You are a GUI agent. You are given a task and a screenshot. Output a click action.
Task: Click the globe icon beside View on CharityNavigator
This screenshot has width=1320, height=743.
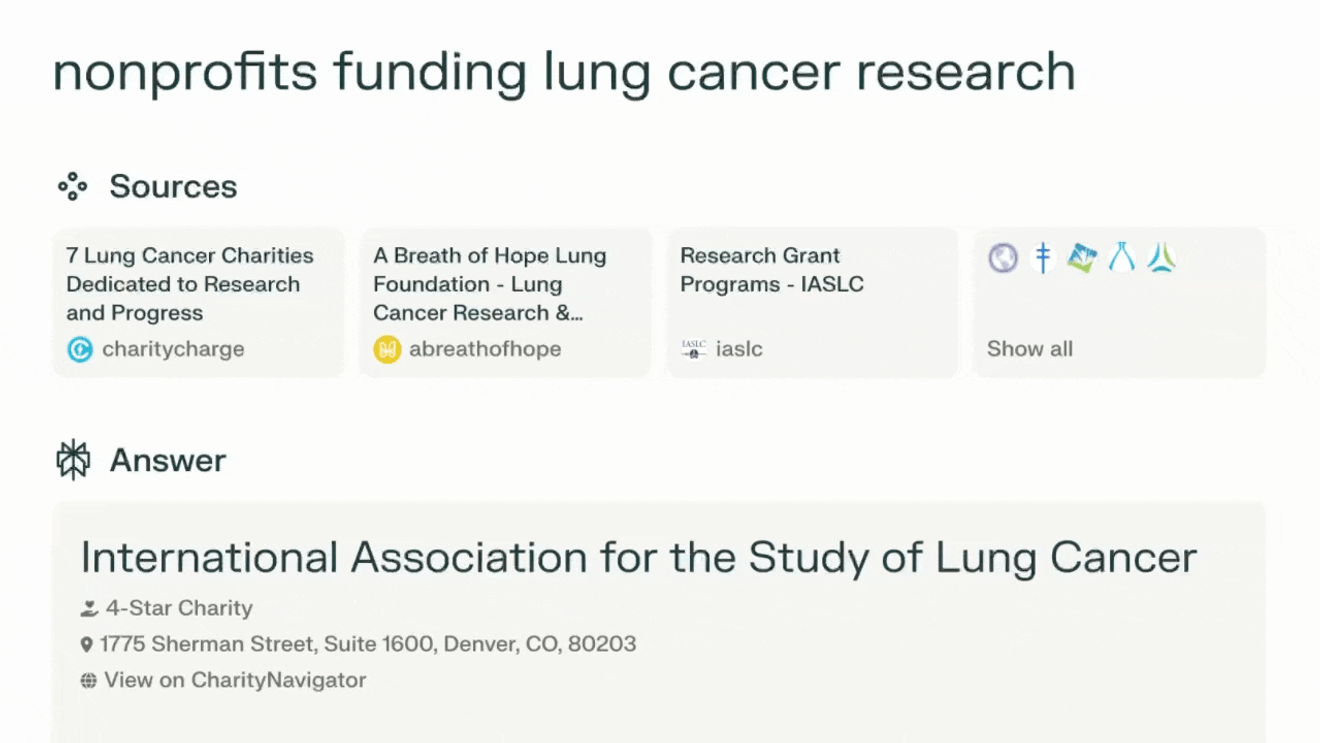pyautogui.click(x=89, y=681)
